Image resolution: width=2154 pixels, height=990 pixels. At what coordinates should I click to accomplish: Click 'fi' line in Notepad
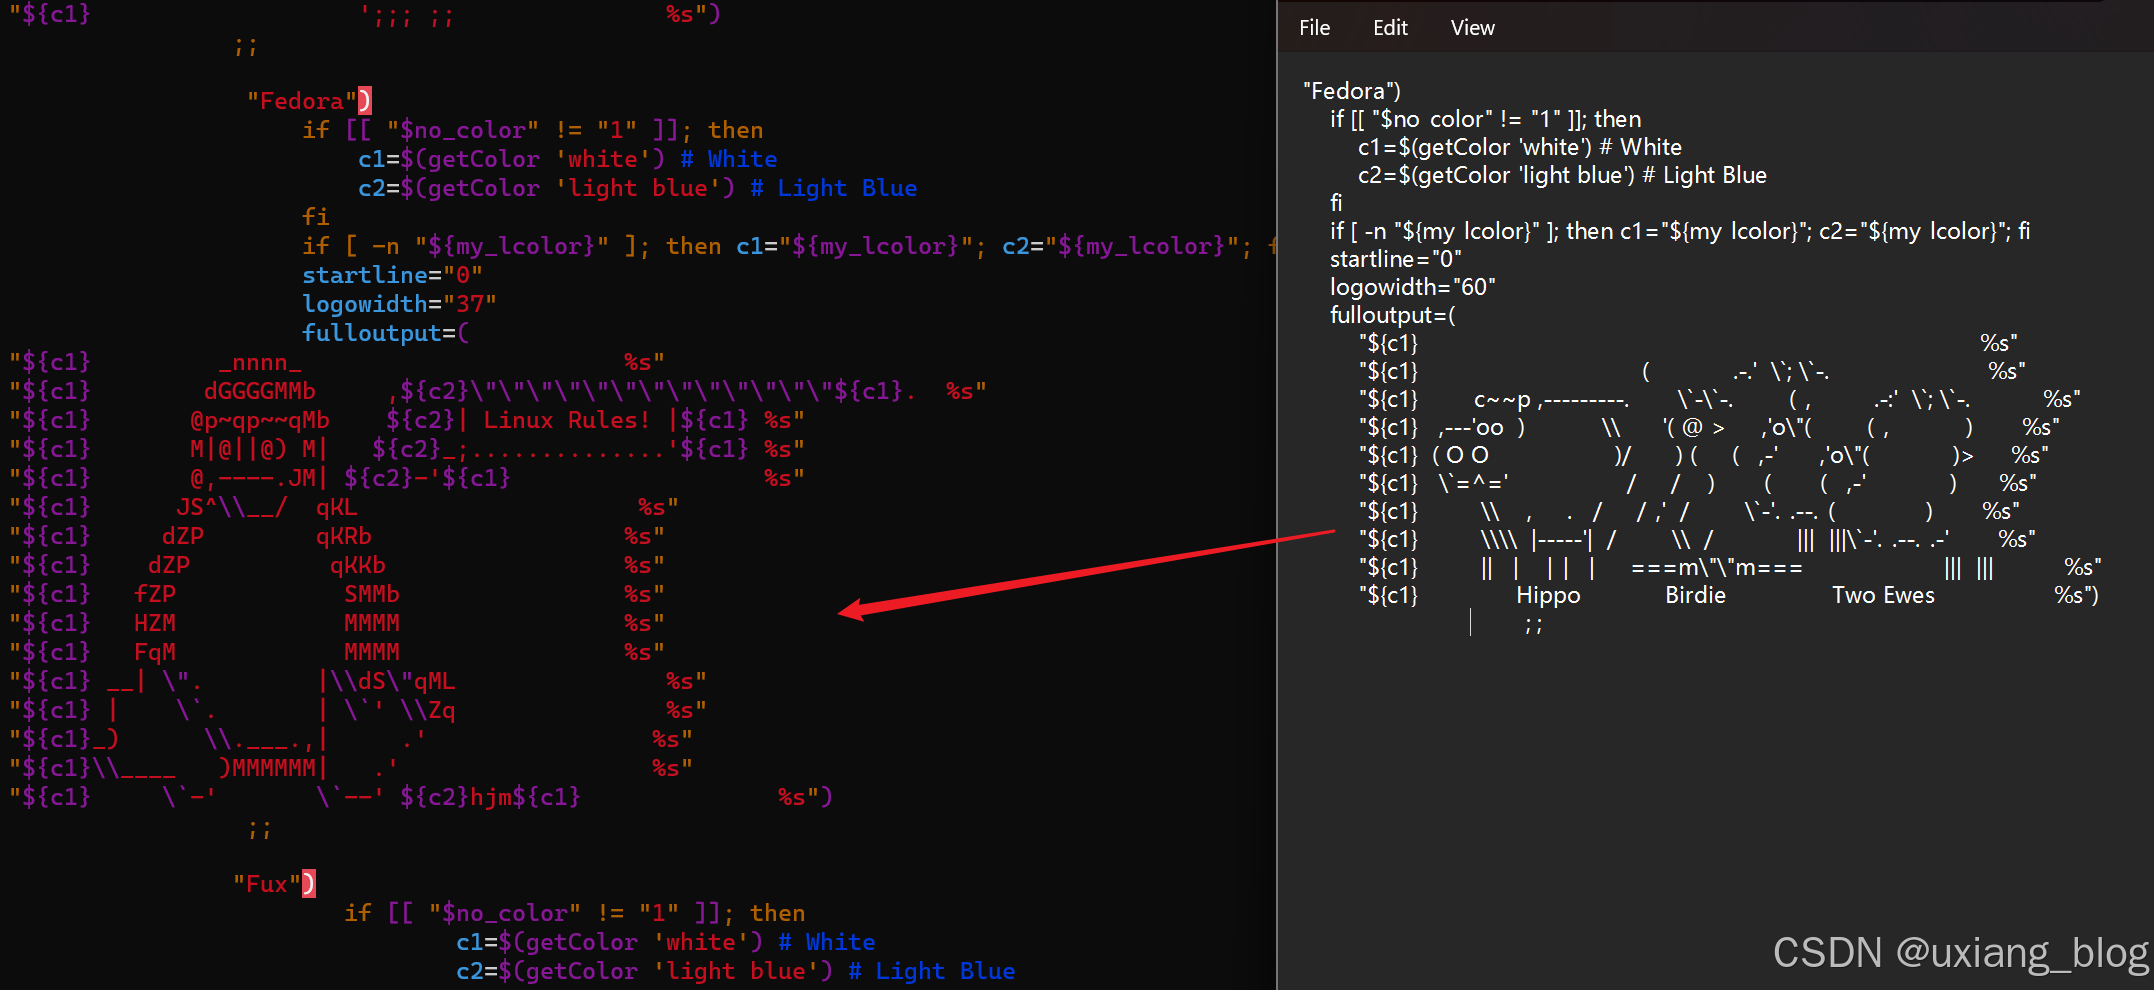(x=1336, y=203)
